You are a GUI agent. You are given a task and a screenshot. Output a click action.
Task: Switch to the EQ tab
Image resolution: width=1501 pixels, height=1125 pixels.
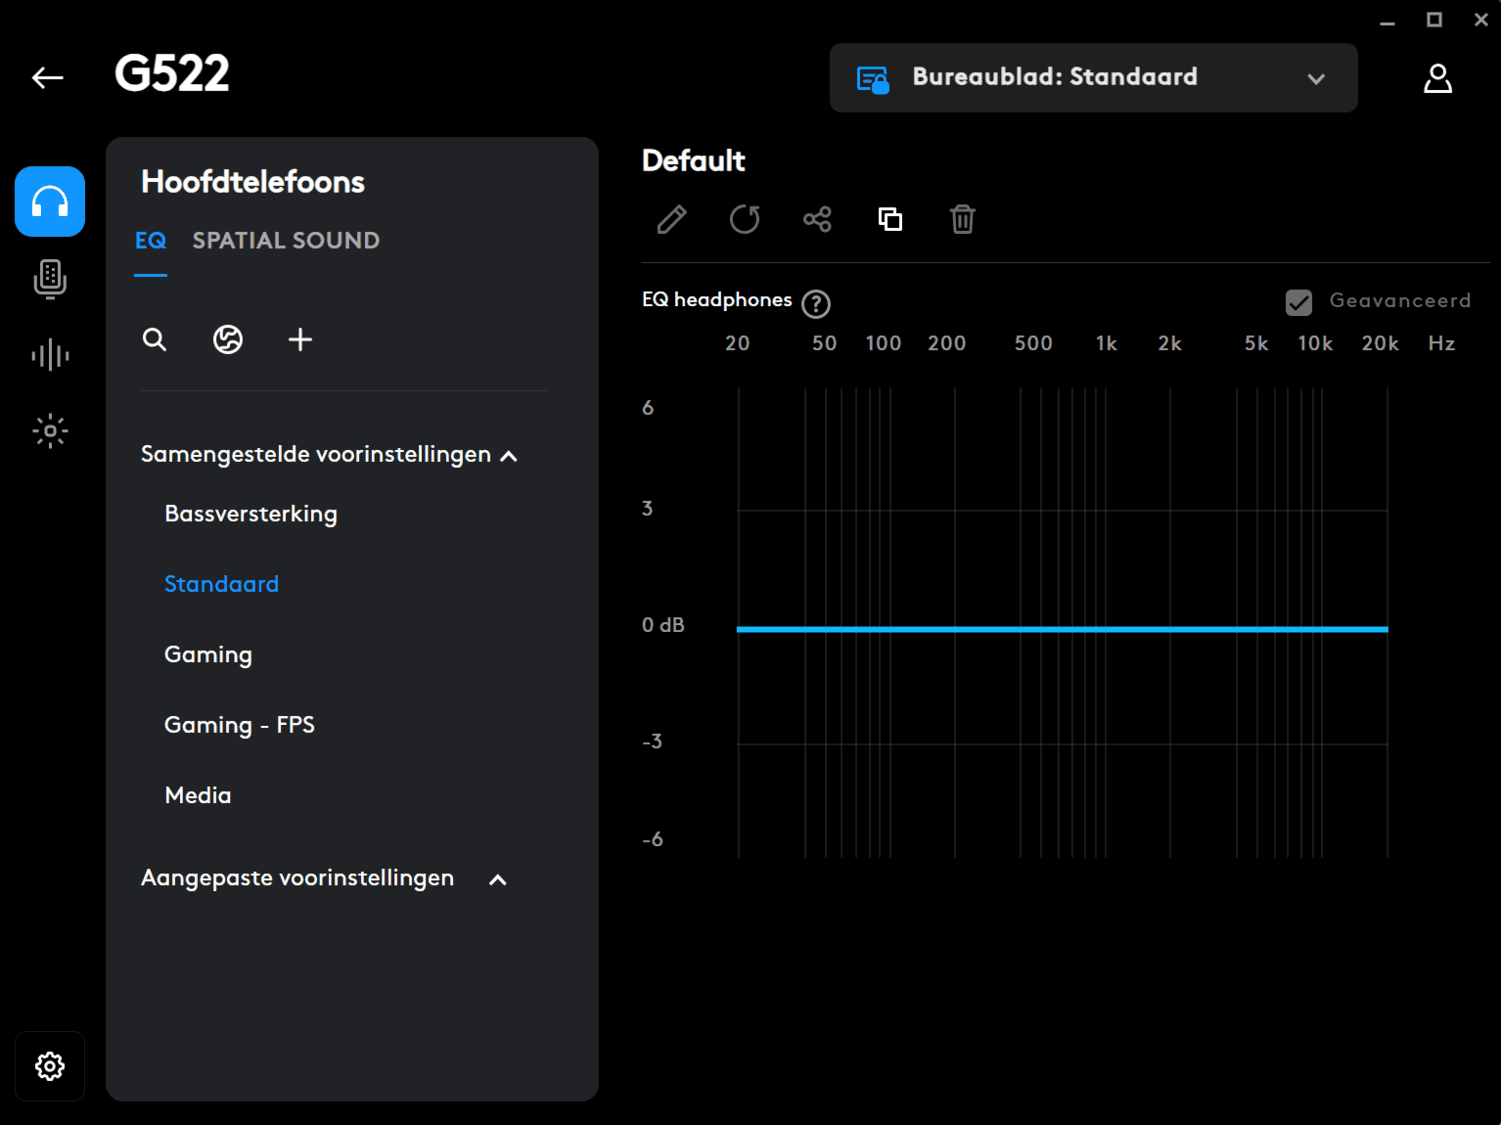[x=151, y=241]
